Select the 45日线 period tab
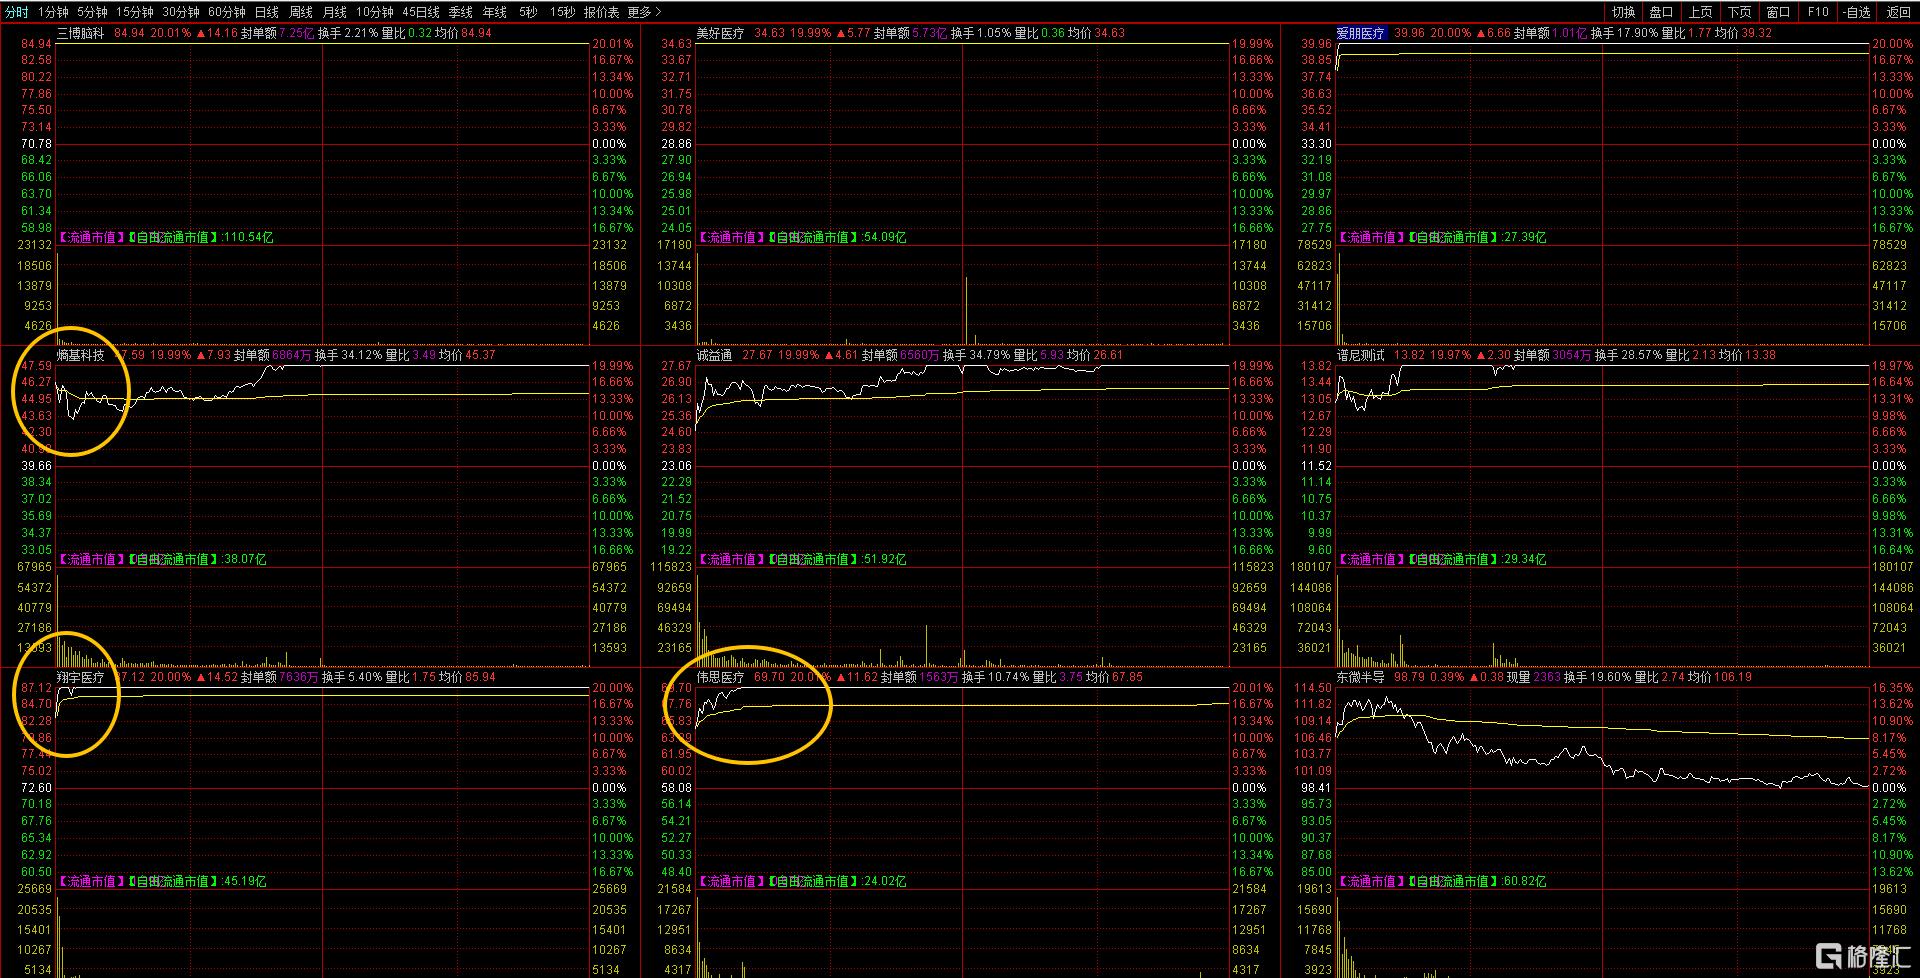 tap(421, 12)
